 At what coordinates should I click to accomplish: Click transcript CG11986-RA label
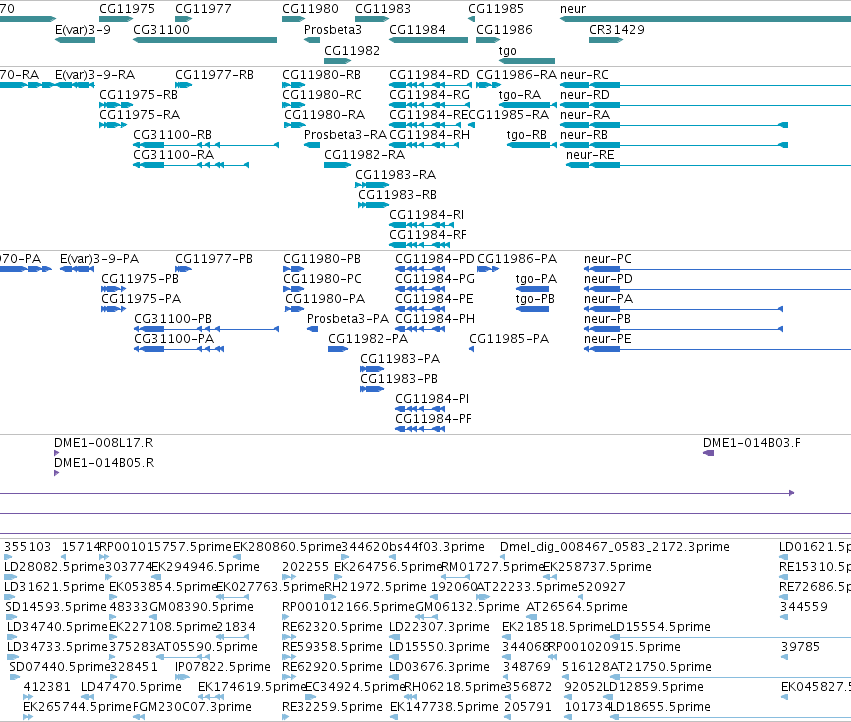(x=517, y=74)
